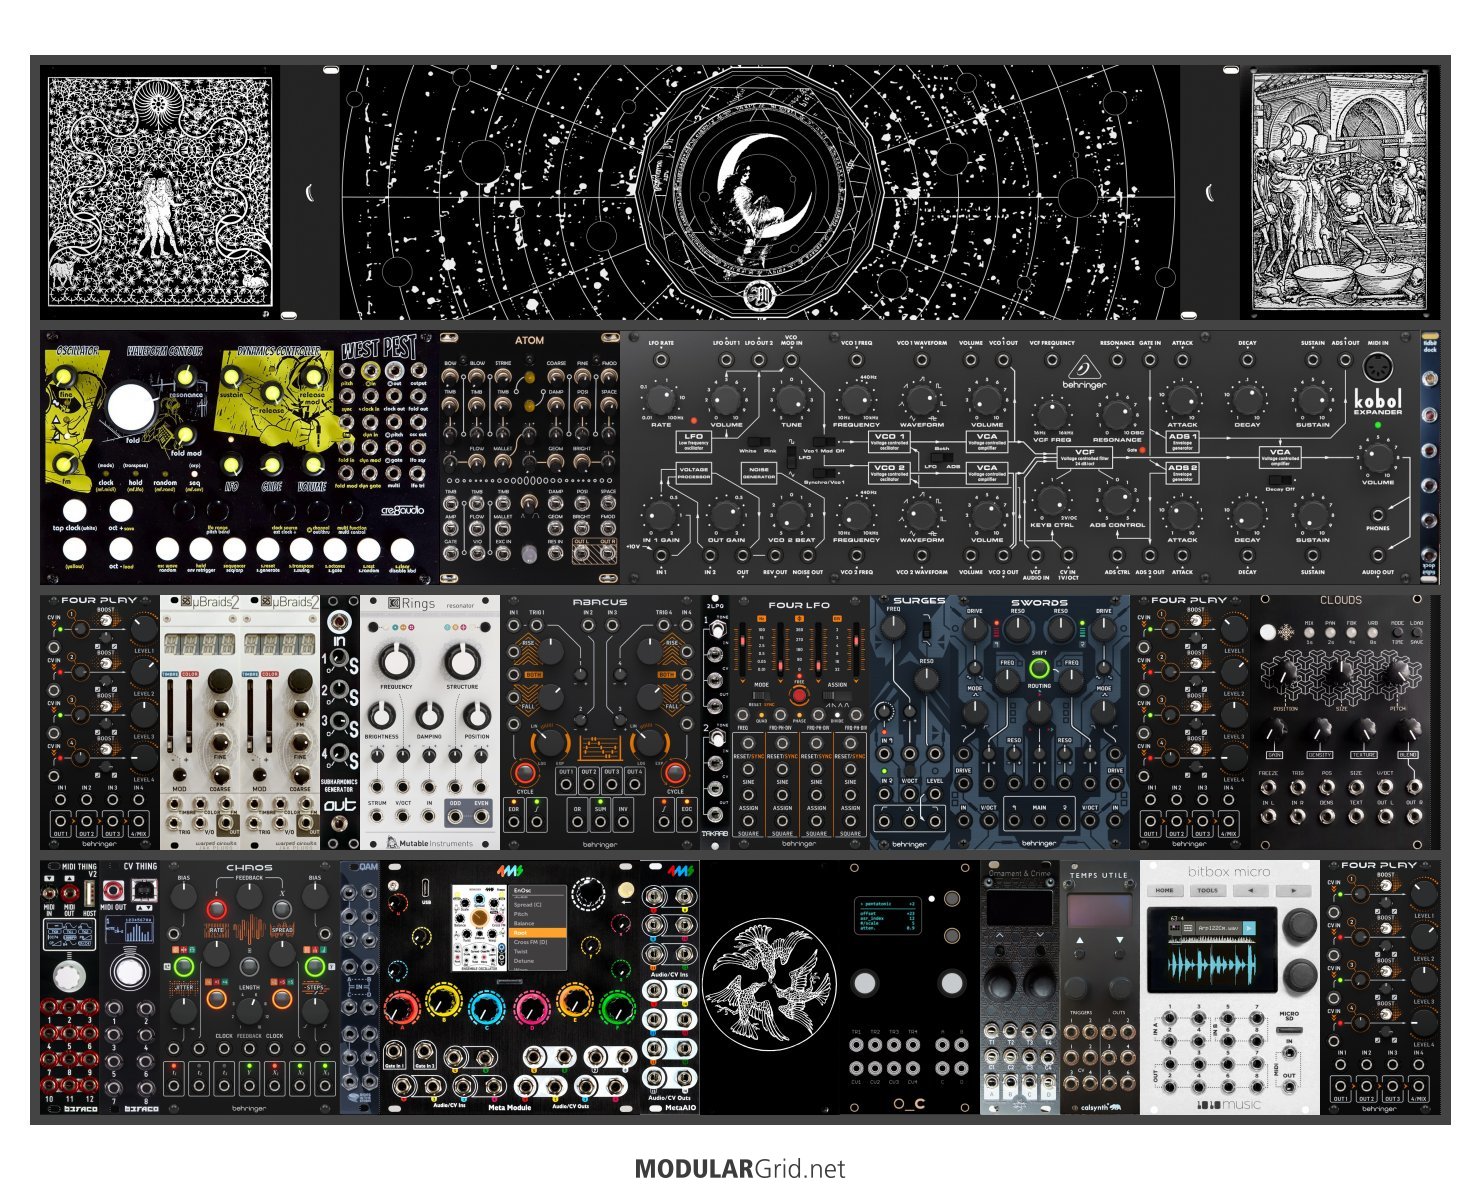This screenshot has width=1481, height=1190.
Task: Click the LENGTH knob on the Chaos module
Action: point(249,1010)
